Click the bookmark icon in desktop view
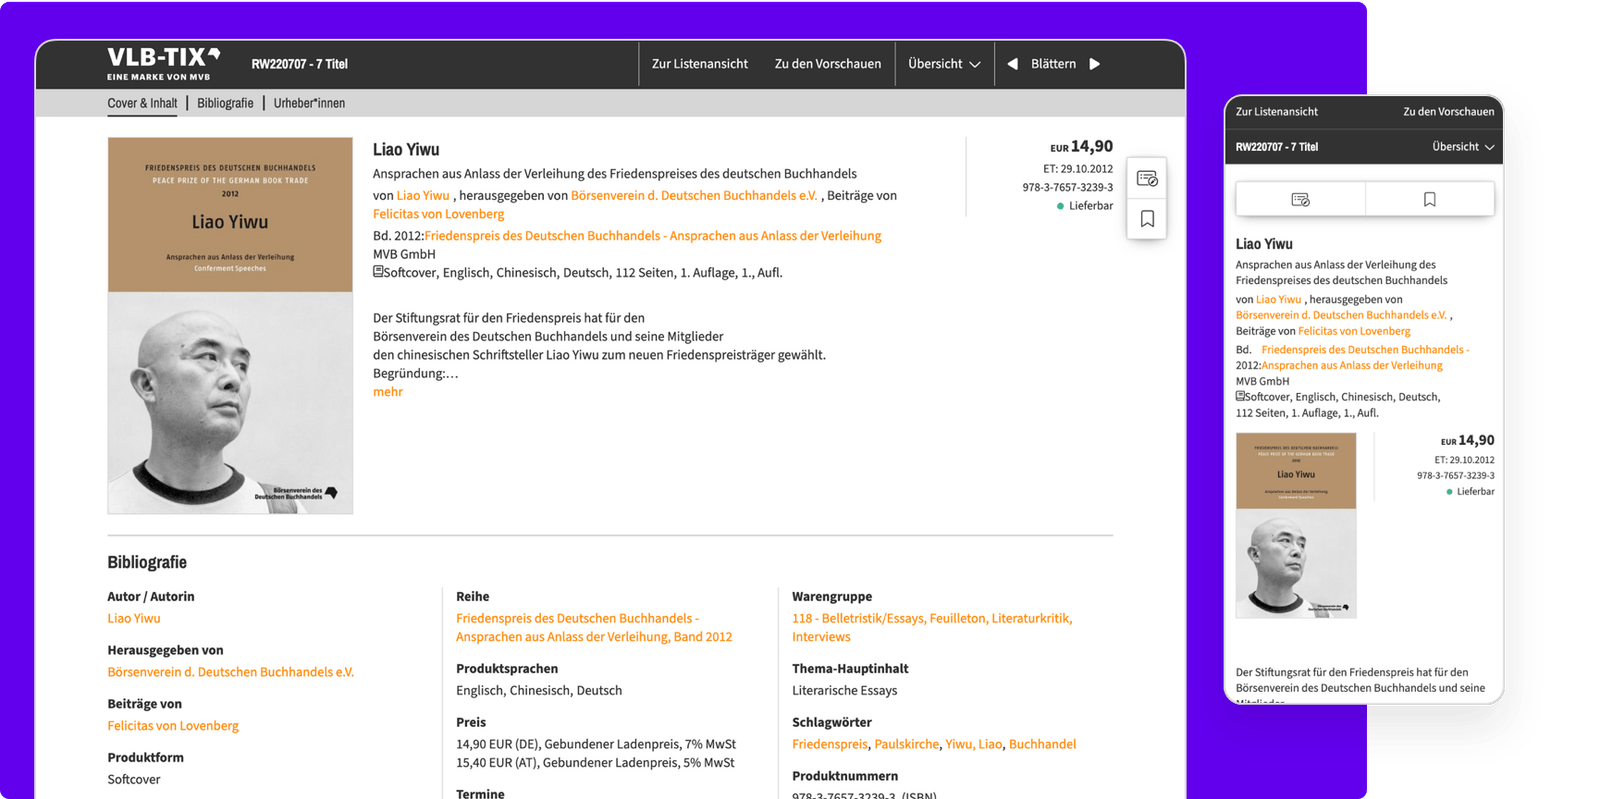 click(1147, 219)
